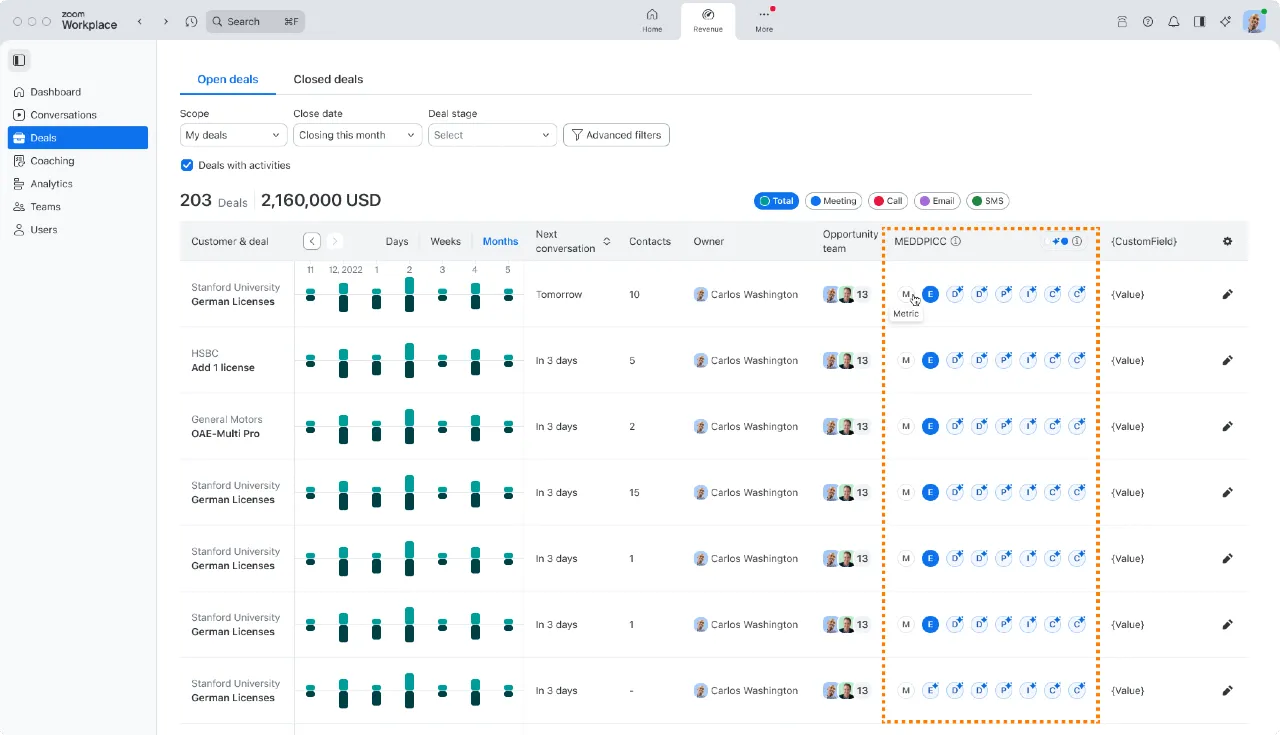
Task: Toggle the Total activity filter
Action: coord(776,201)
